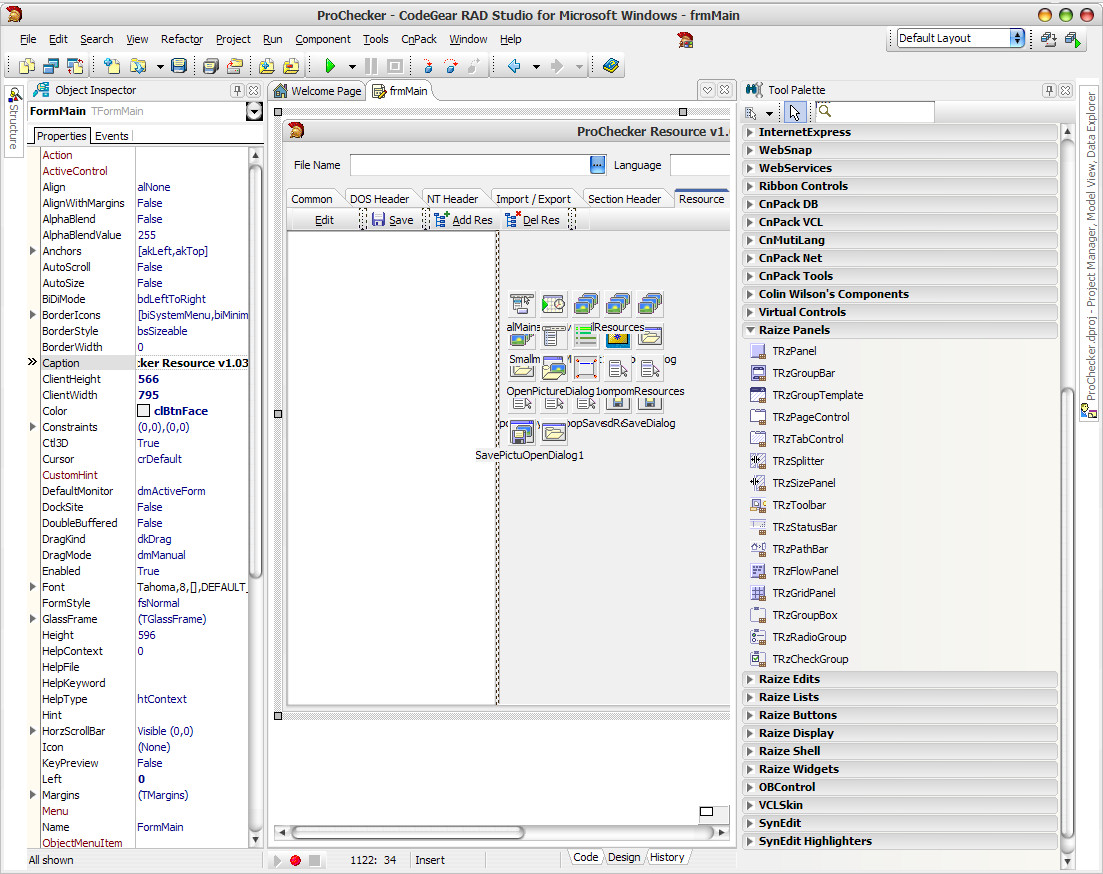Viewport: 1103px width, 874px height.
Task: Expand the Font property node
Action: coord(32,586)
